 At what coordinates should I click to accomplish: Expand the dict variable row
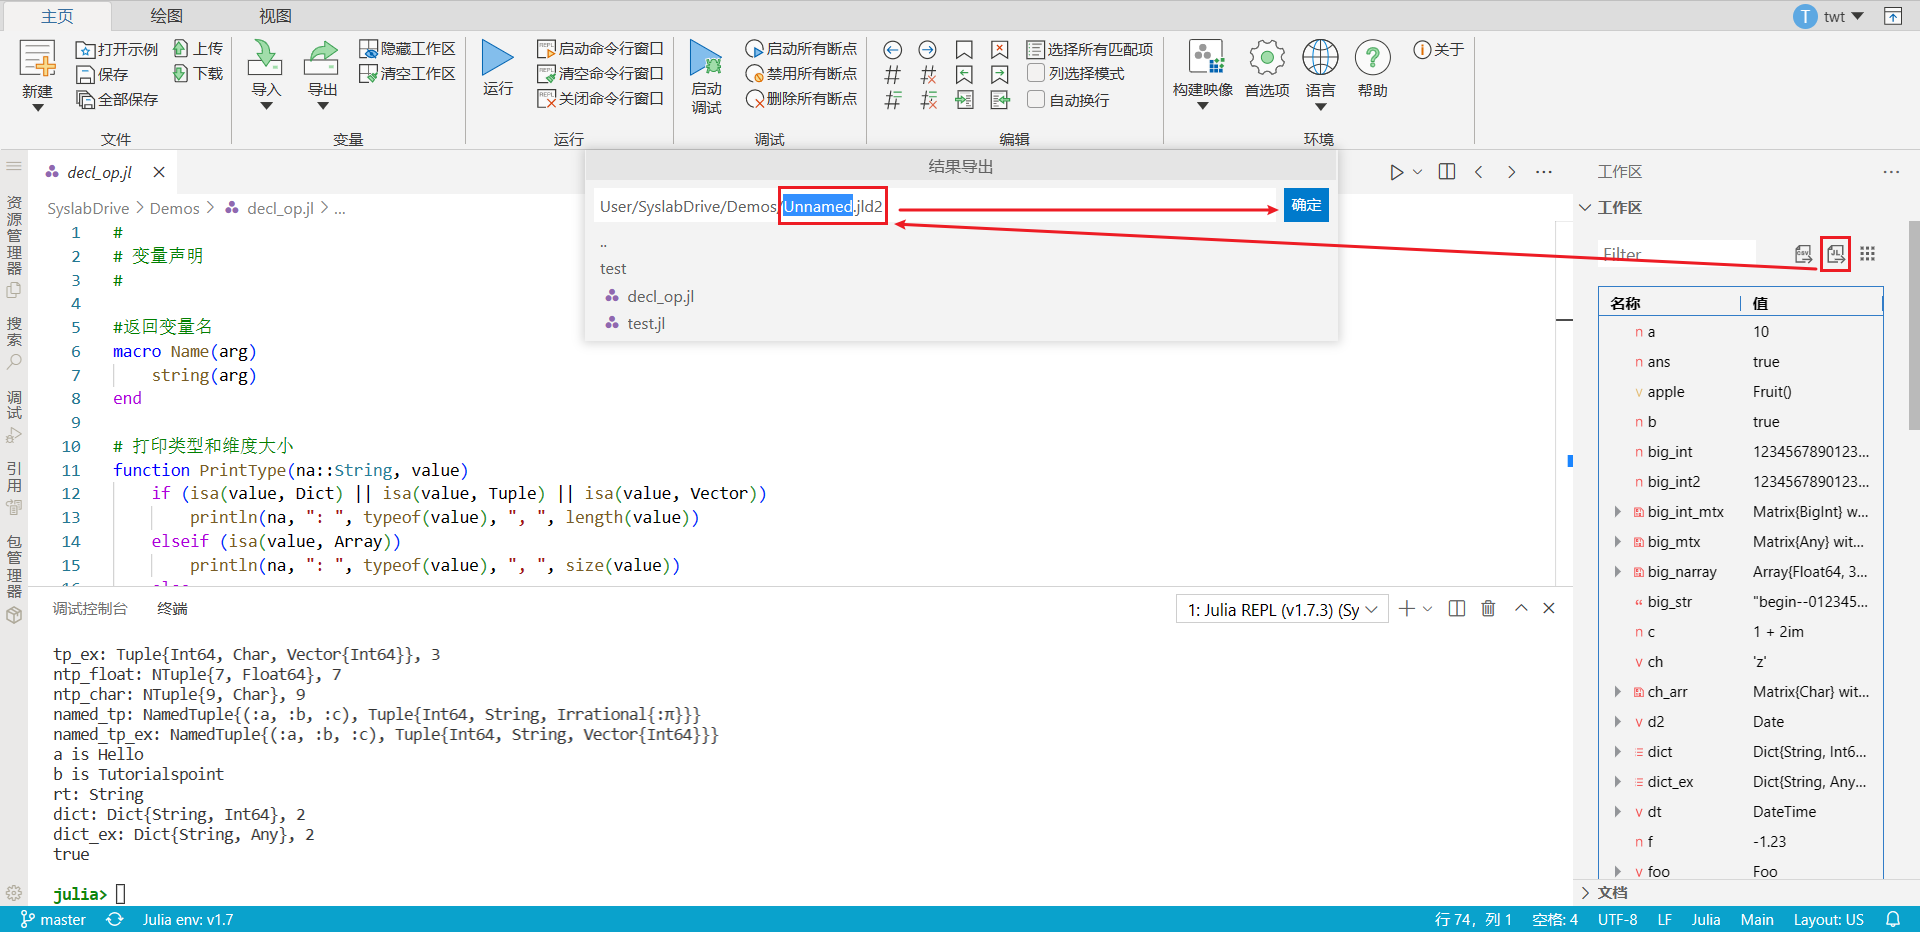pyautogui.click(x=1618, y=752)
